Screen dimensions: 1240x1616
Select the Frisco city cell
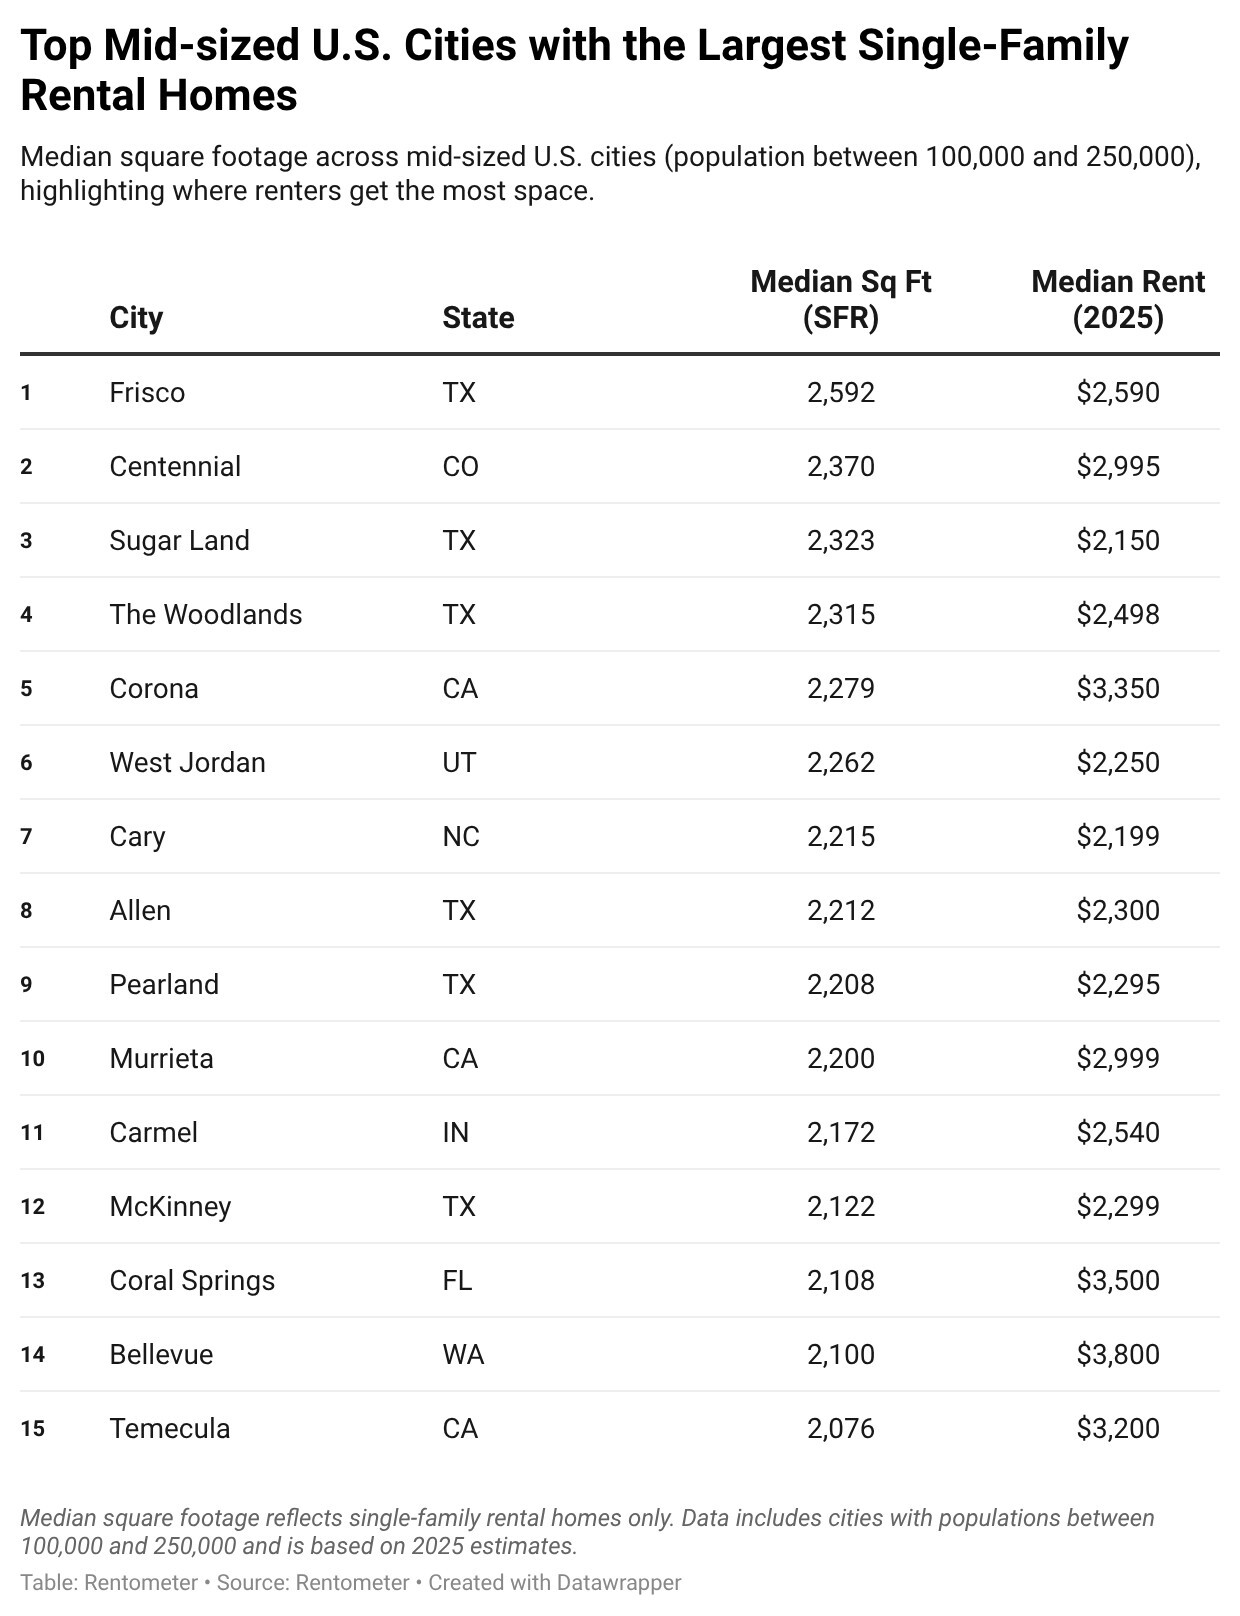[x=147, y=392]
